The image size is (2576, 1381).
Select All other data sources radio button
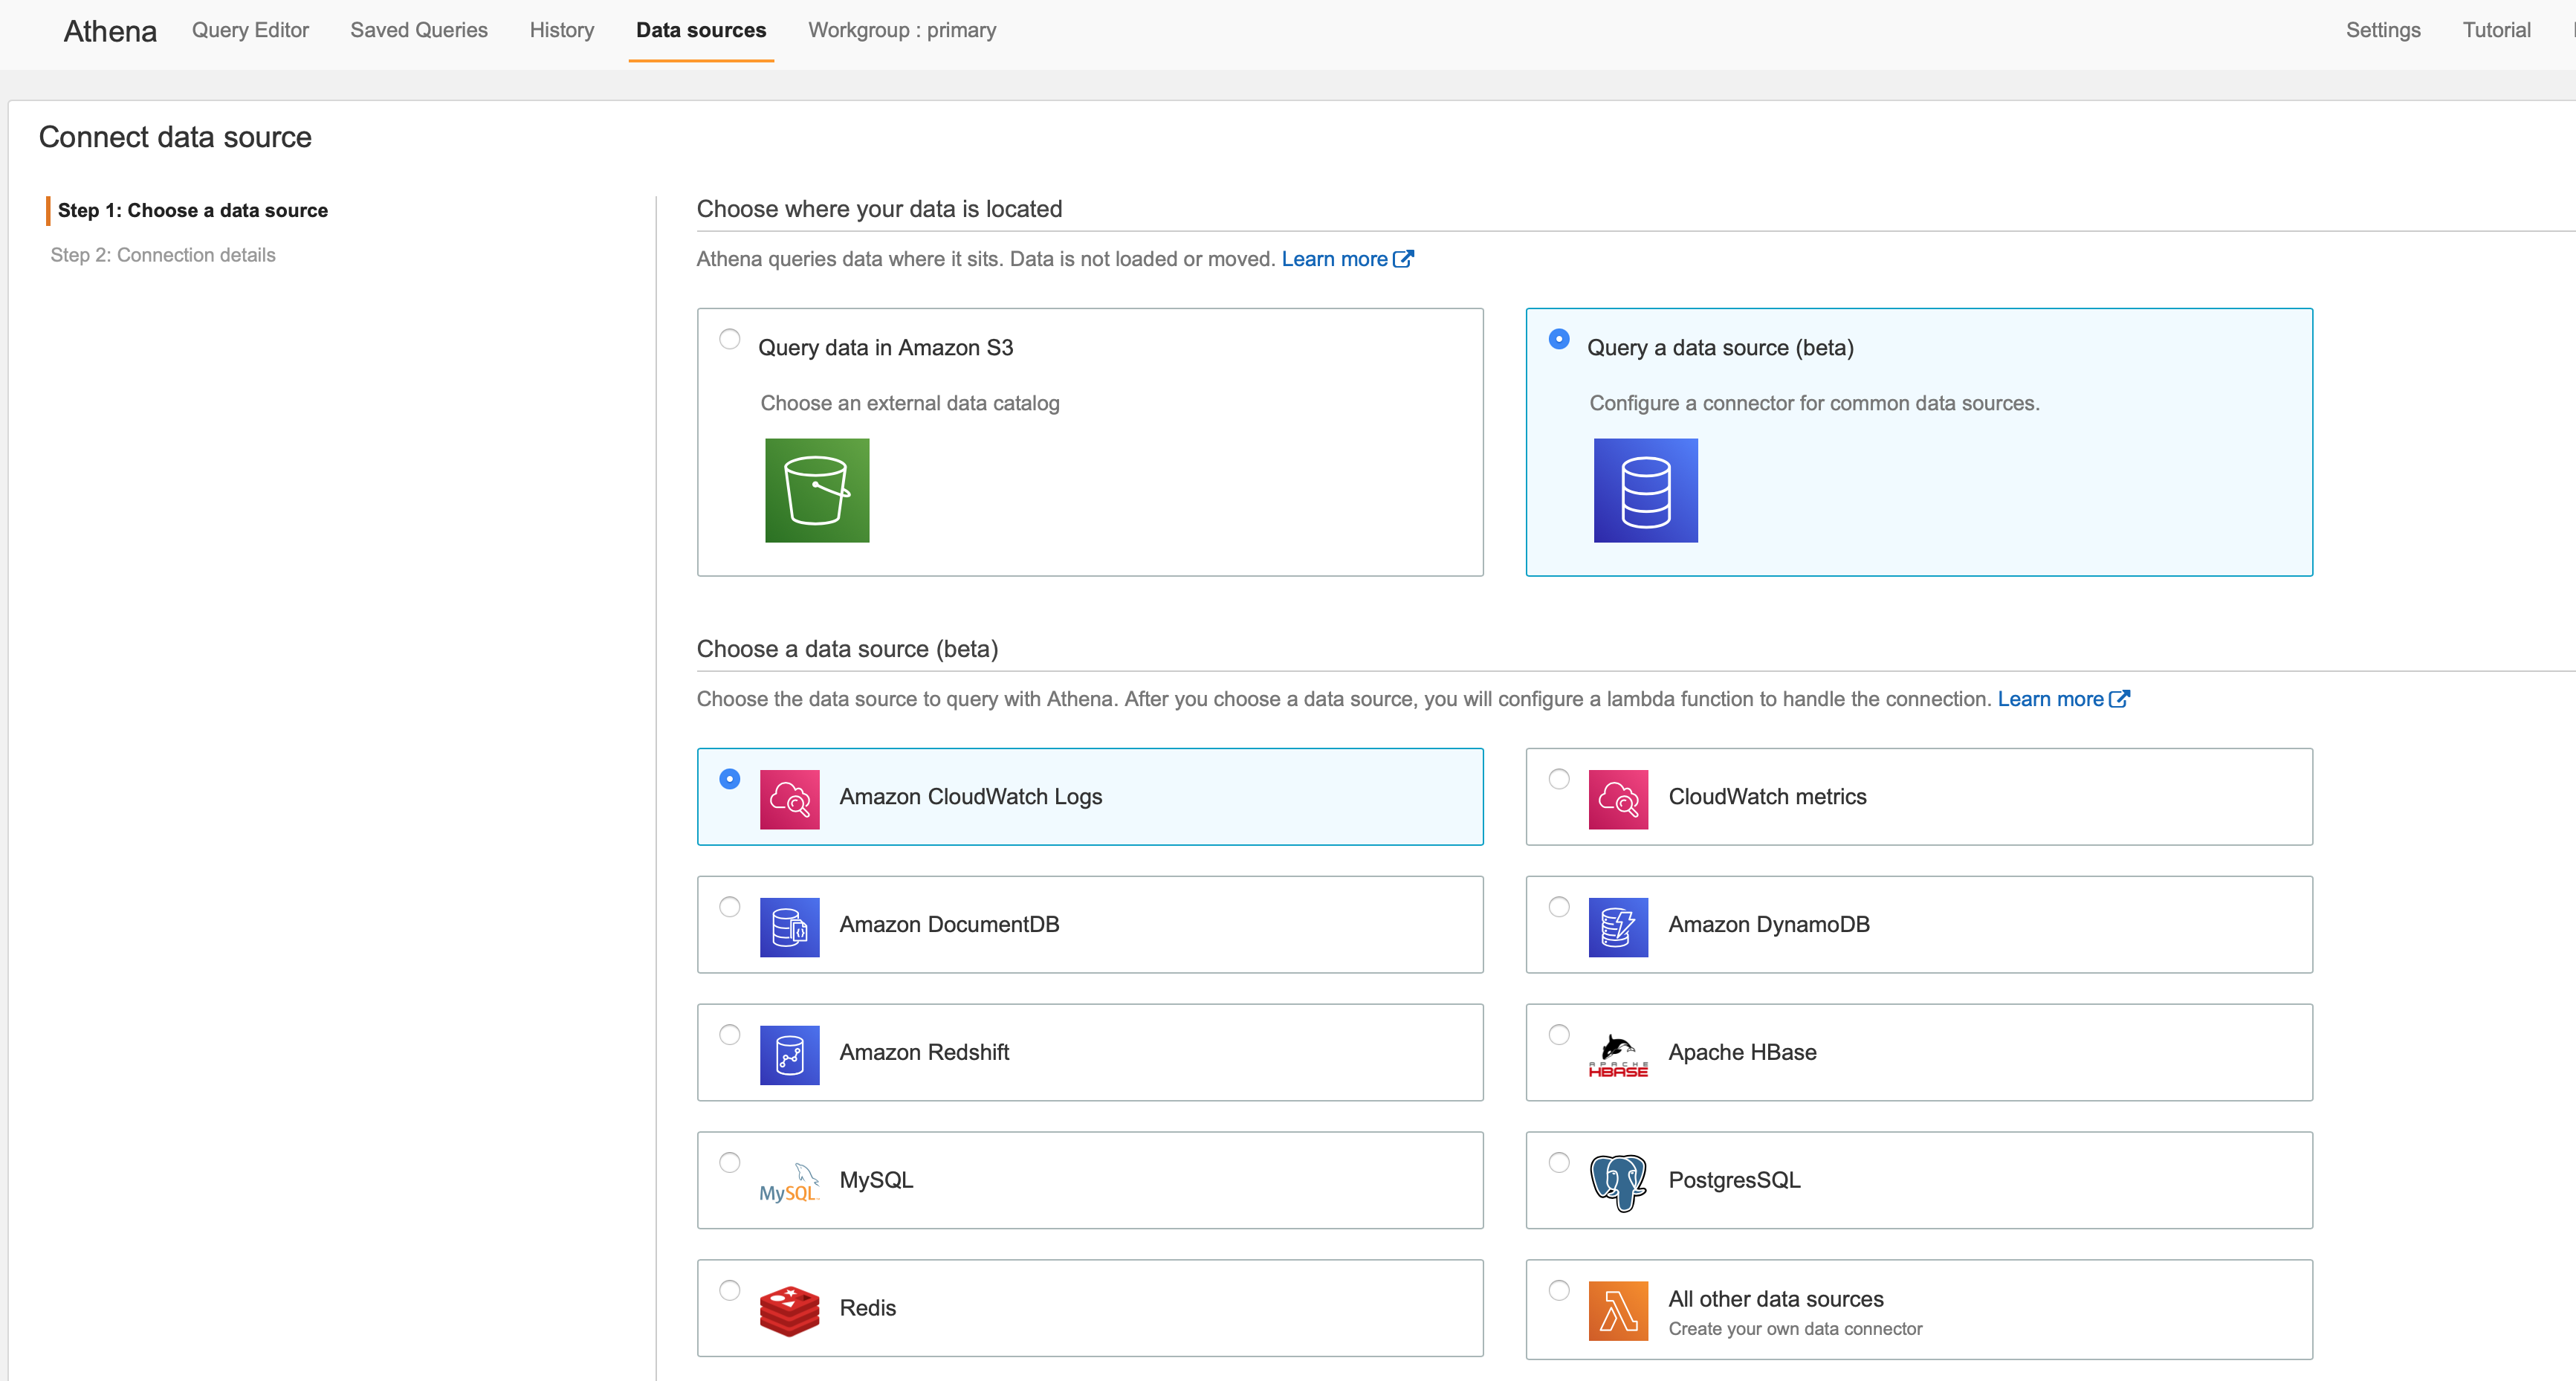point(1559,1291)
